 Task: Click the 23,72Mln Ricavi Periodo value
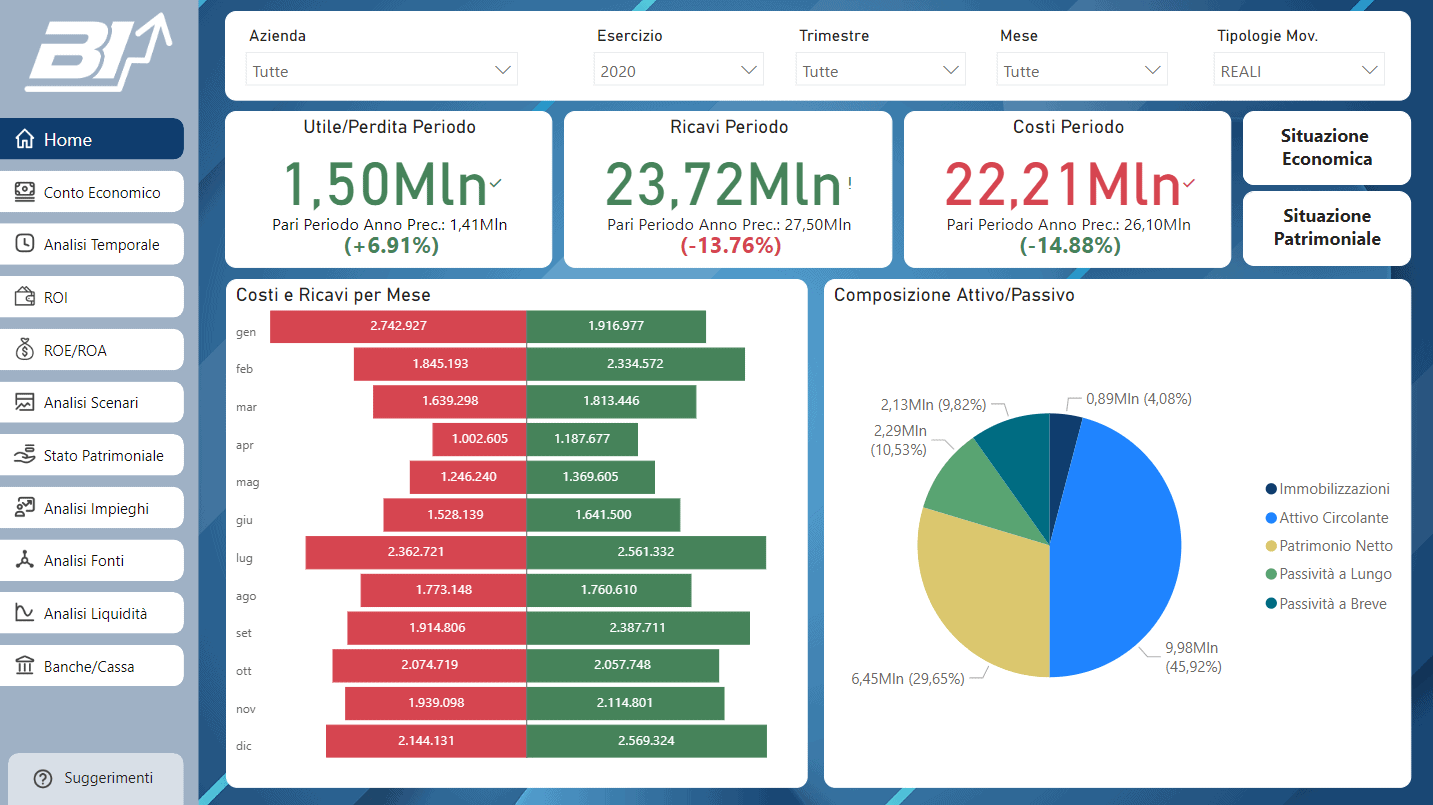[724, 184]
